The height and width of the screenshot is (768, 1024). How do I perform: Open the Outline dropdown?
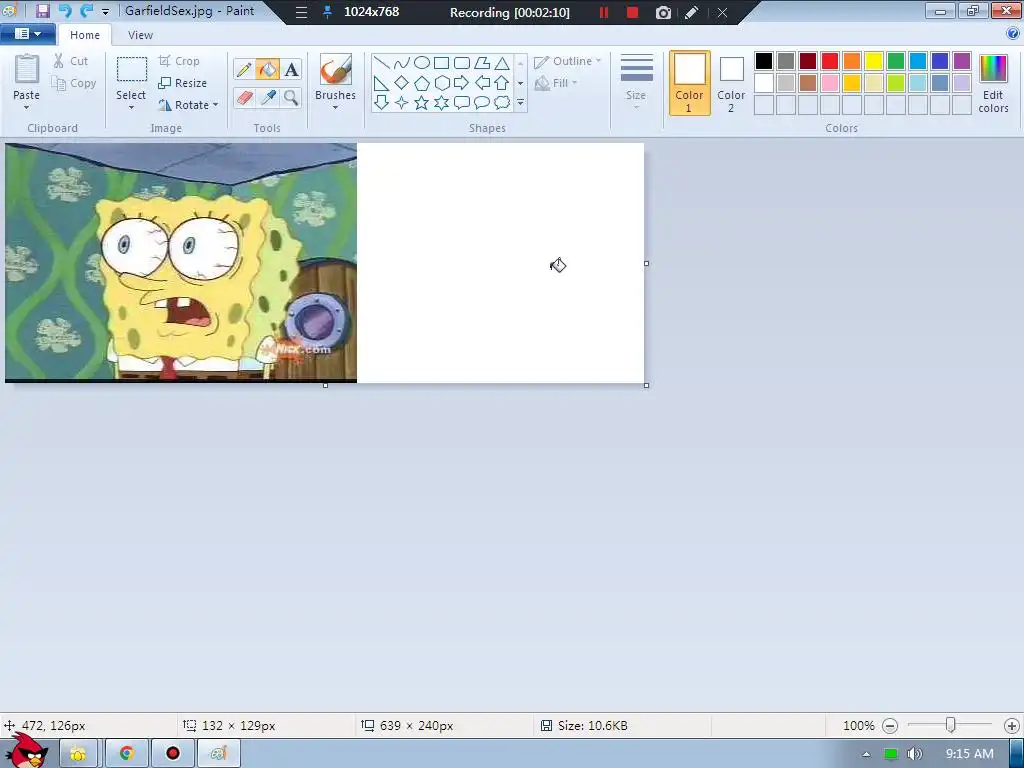(568, 61)
